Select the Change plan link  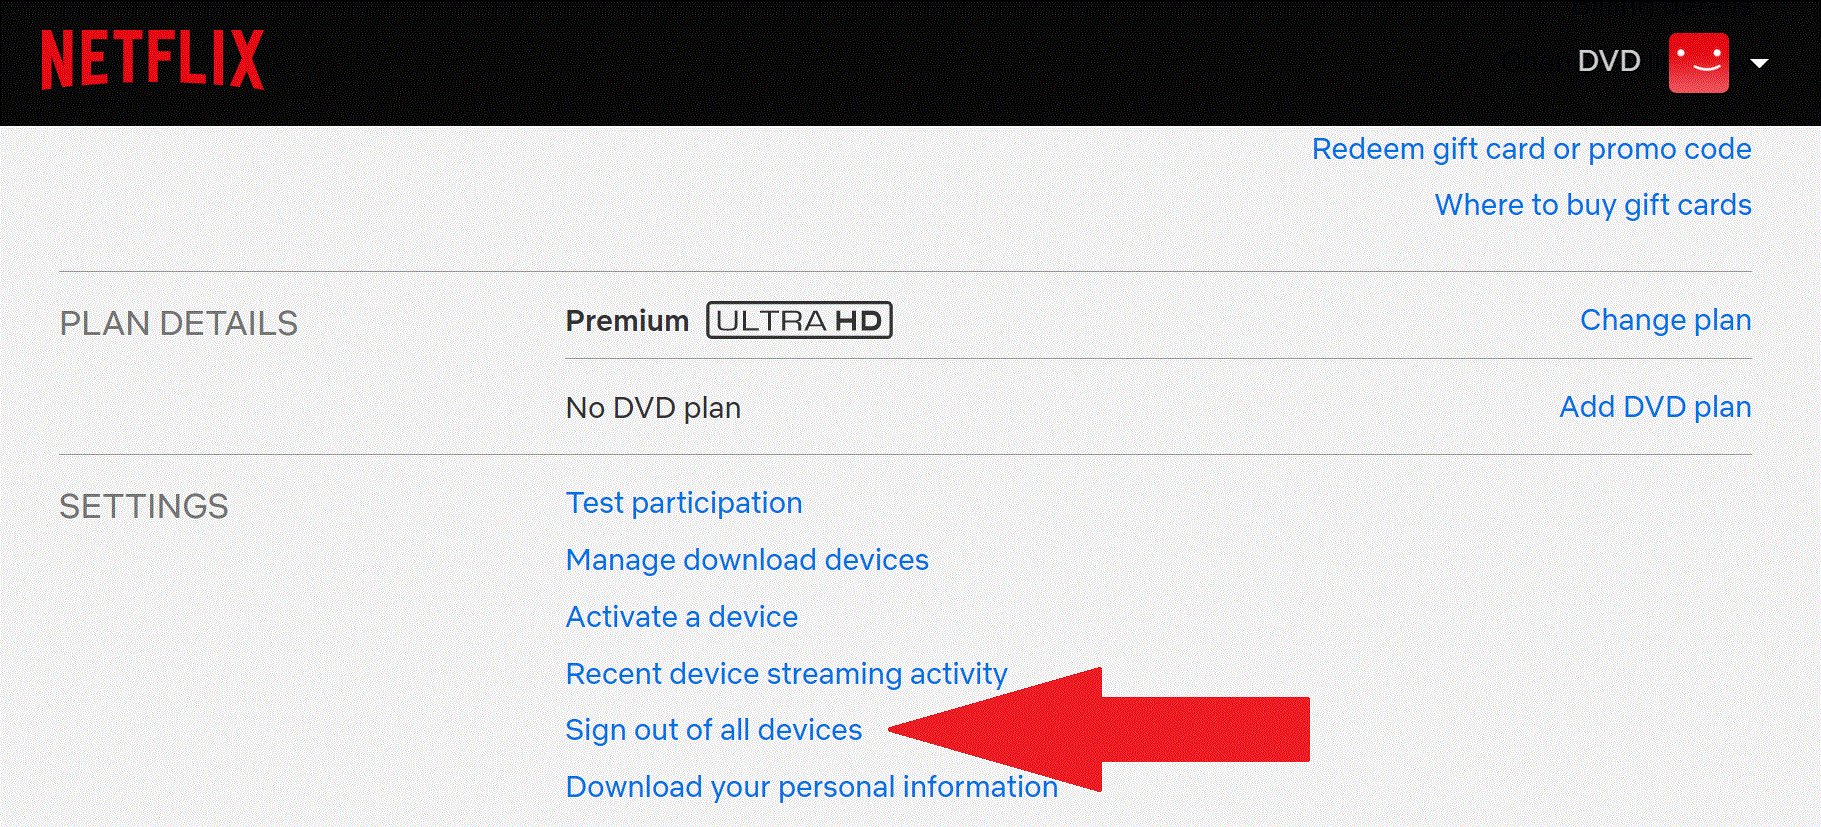coord(1665,320)
